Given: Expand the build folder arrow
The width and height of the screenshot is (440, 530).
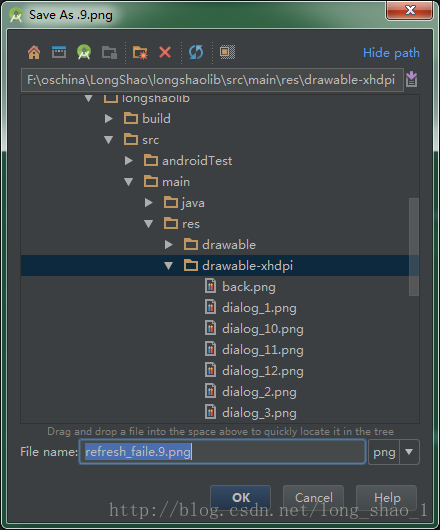Looking at the screenshot, I should click(109, 119).
